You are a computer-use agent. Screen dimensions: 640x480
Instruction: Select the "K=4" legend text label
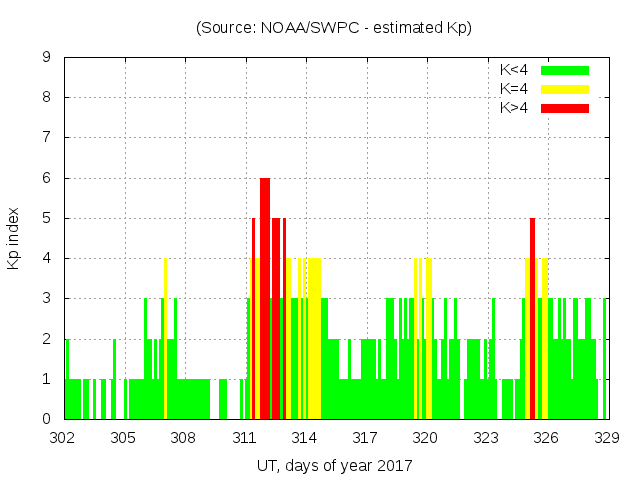pyautogui.click(x=515, y=89)
